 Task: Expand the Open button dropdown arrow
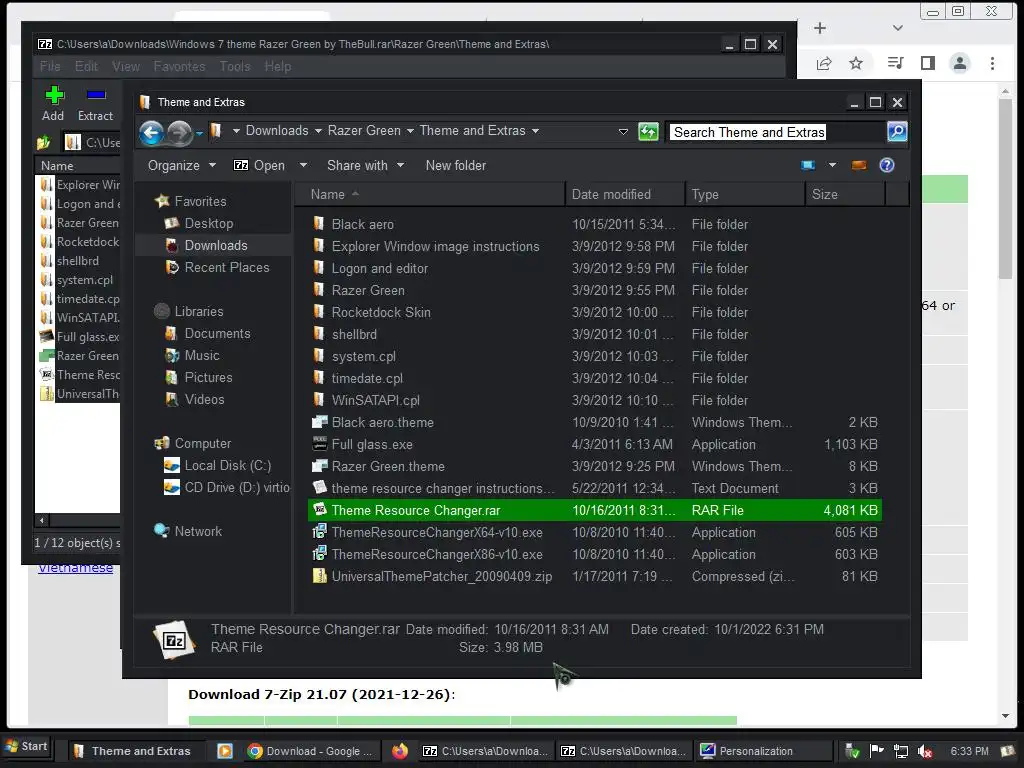pyautogui.click(x=303, y=165)
